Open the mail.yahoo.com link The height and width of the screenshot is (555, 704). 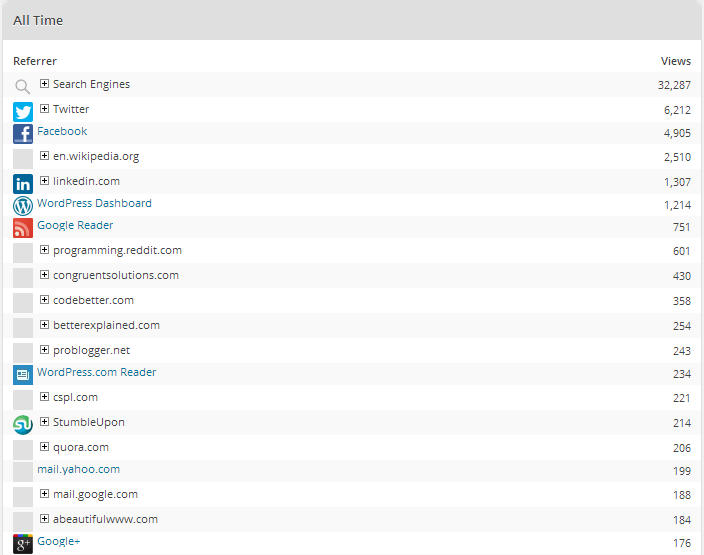click(x=79, y=470)
